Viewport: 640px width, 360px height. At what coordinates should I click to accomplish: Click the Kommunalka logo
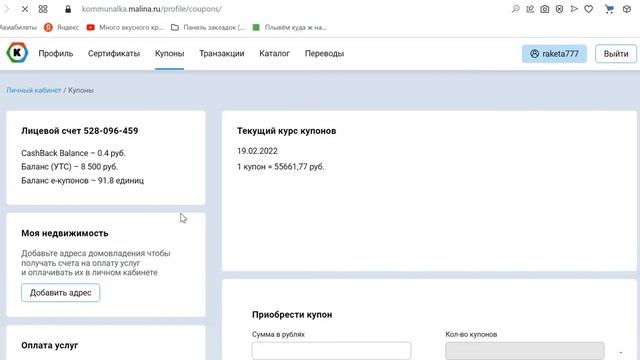[17, 53]
